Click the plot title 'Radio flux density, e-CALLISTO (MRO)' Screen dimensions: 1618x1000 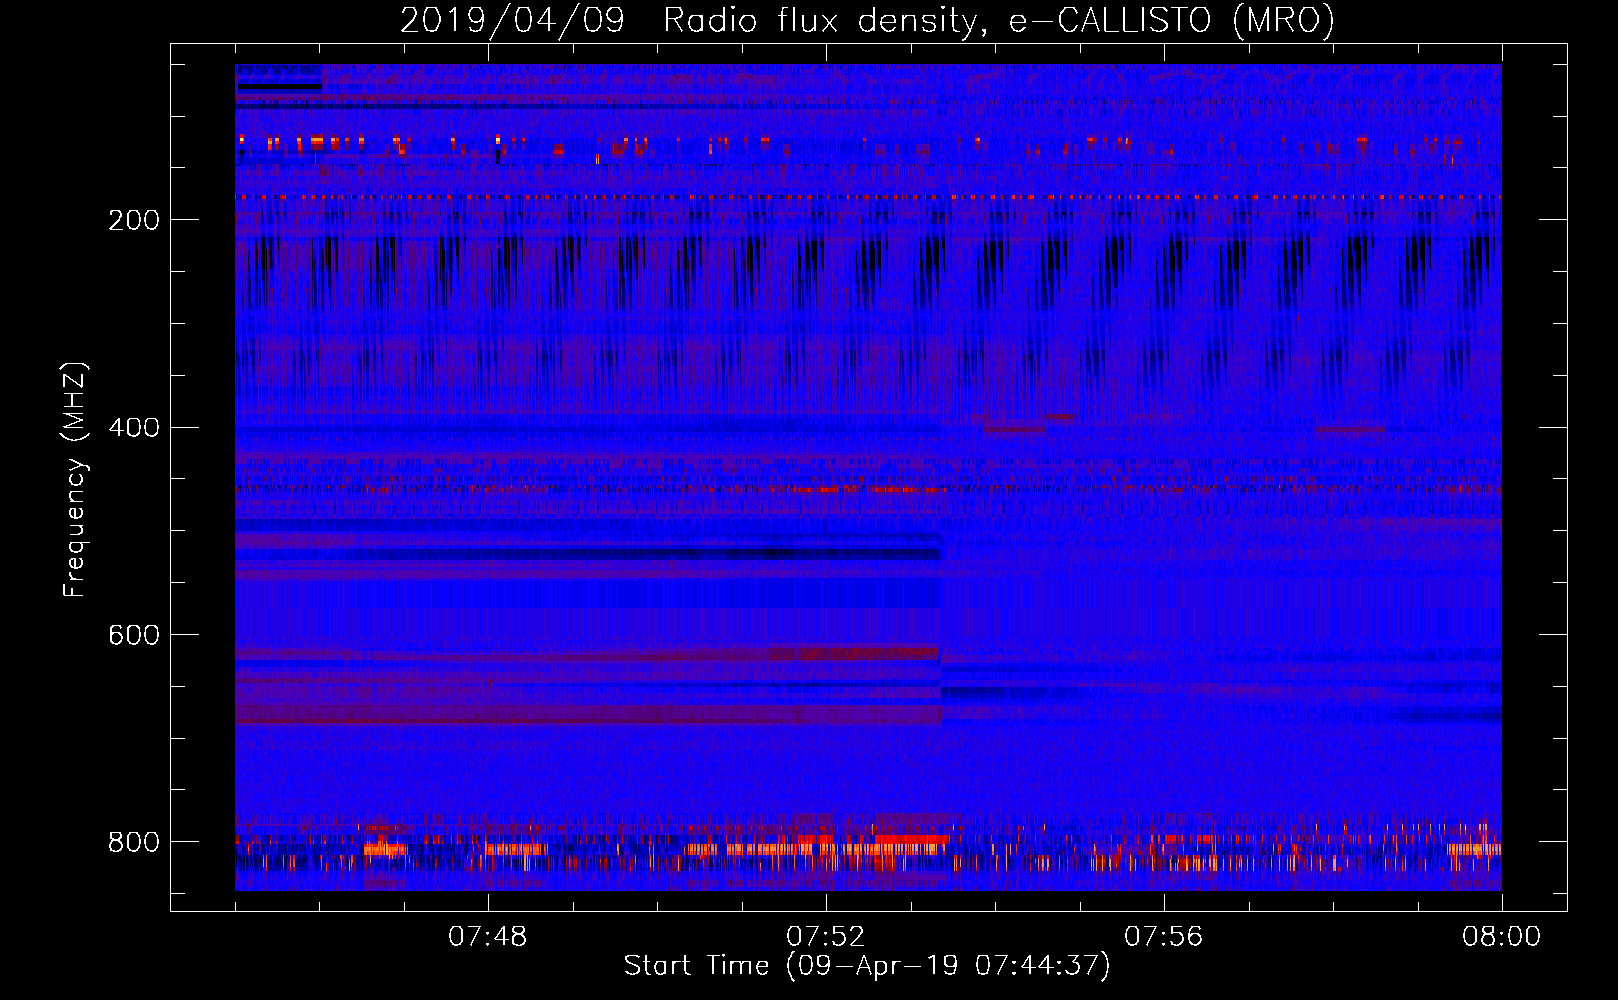[999, 21]
